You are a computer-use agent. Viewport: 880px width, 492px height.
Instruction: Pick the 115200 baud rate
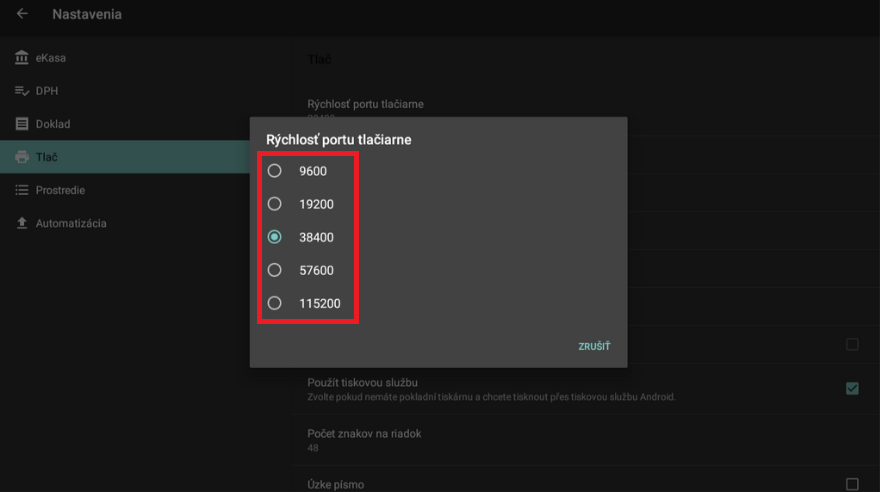[275, 303]
